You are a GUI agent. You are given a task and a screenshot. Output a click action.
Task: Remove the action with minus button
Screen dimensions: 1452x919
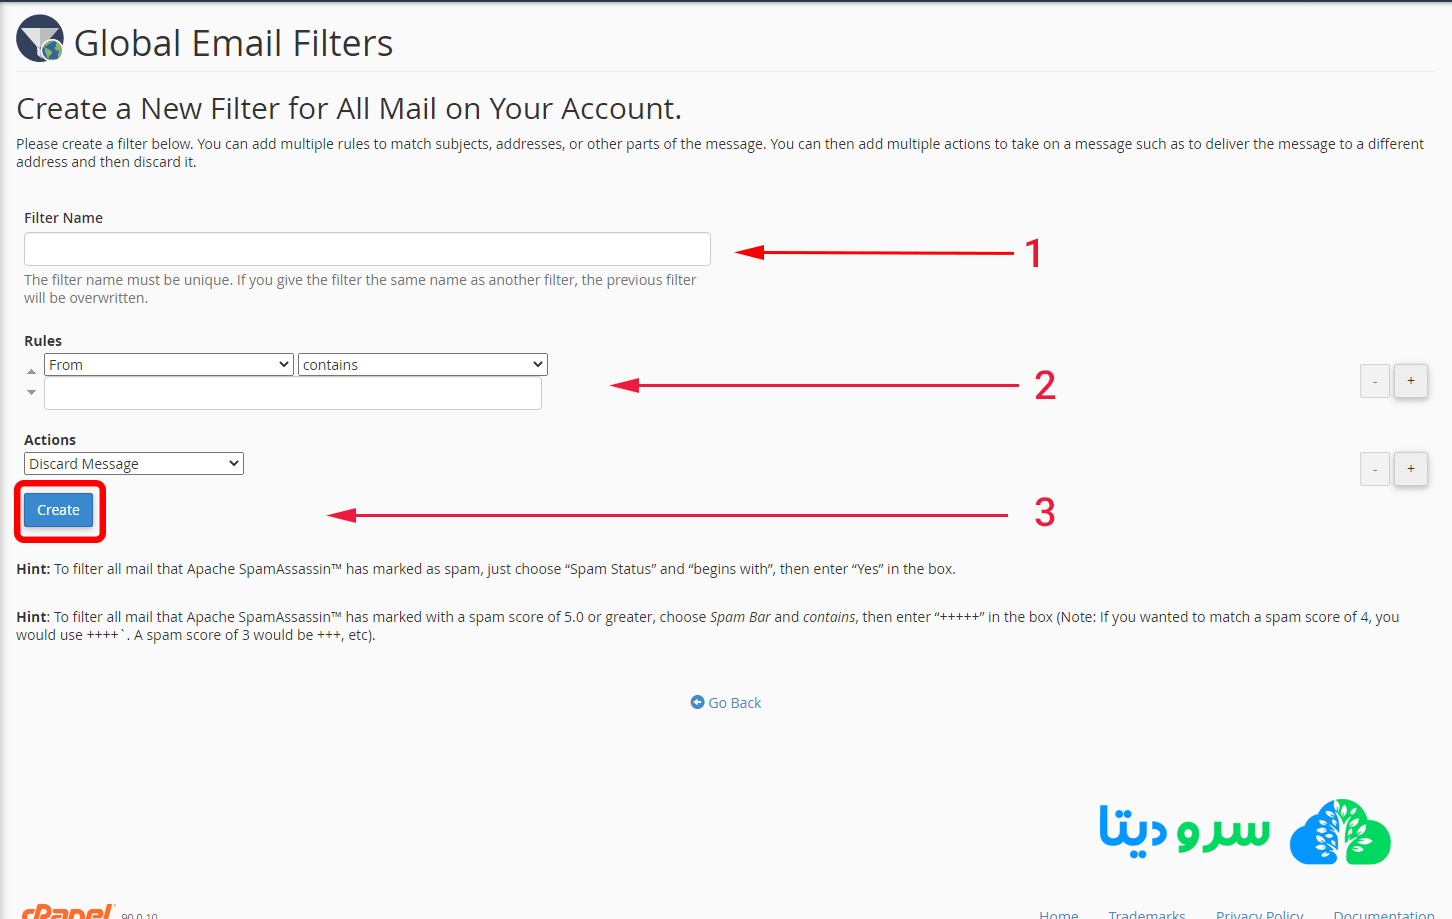tap(1374, 468)
